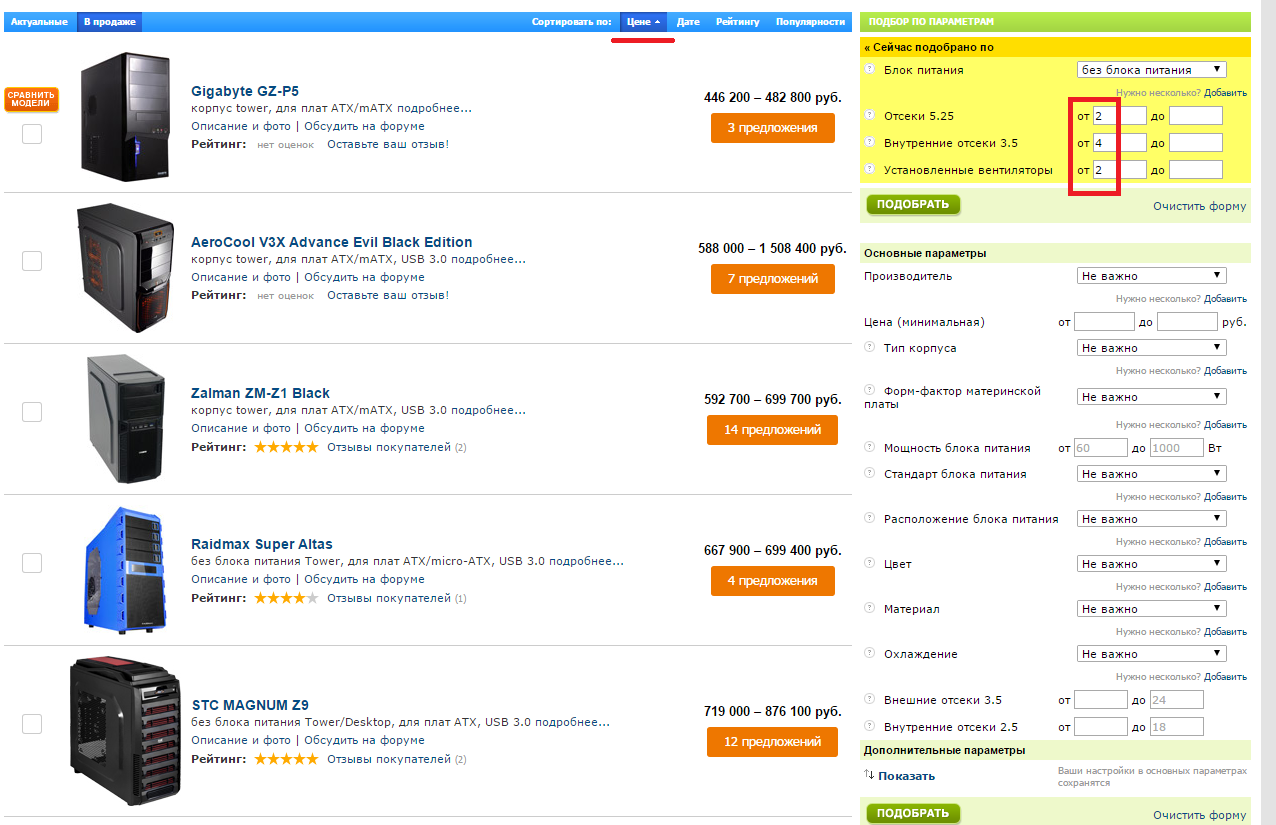The image size is (1276, 825).
Task: Check the compare box for Zalman ZM-Z1 Black
Action: tap(32, 412)
